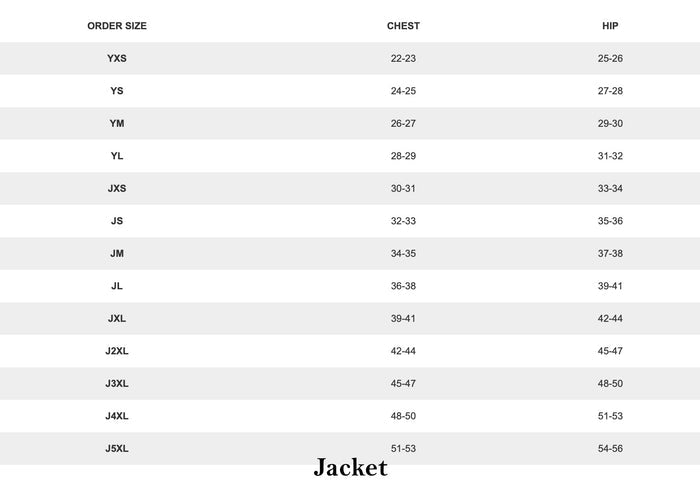The width and height of the screenshot is (700, 486).
Task: Select the J3XL chest value 45-47
Action: tap(403, 384)
